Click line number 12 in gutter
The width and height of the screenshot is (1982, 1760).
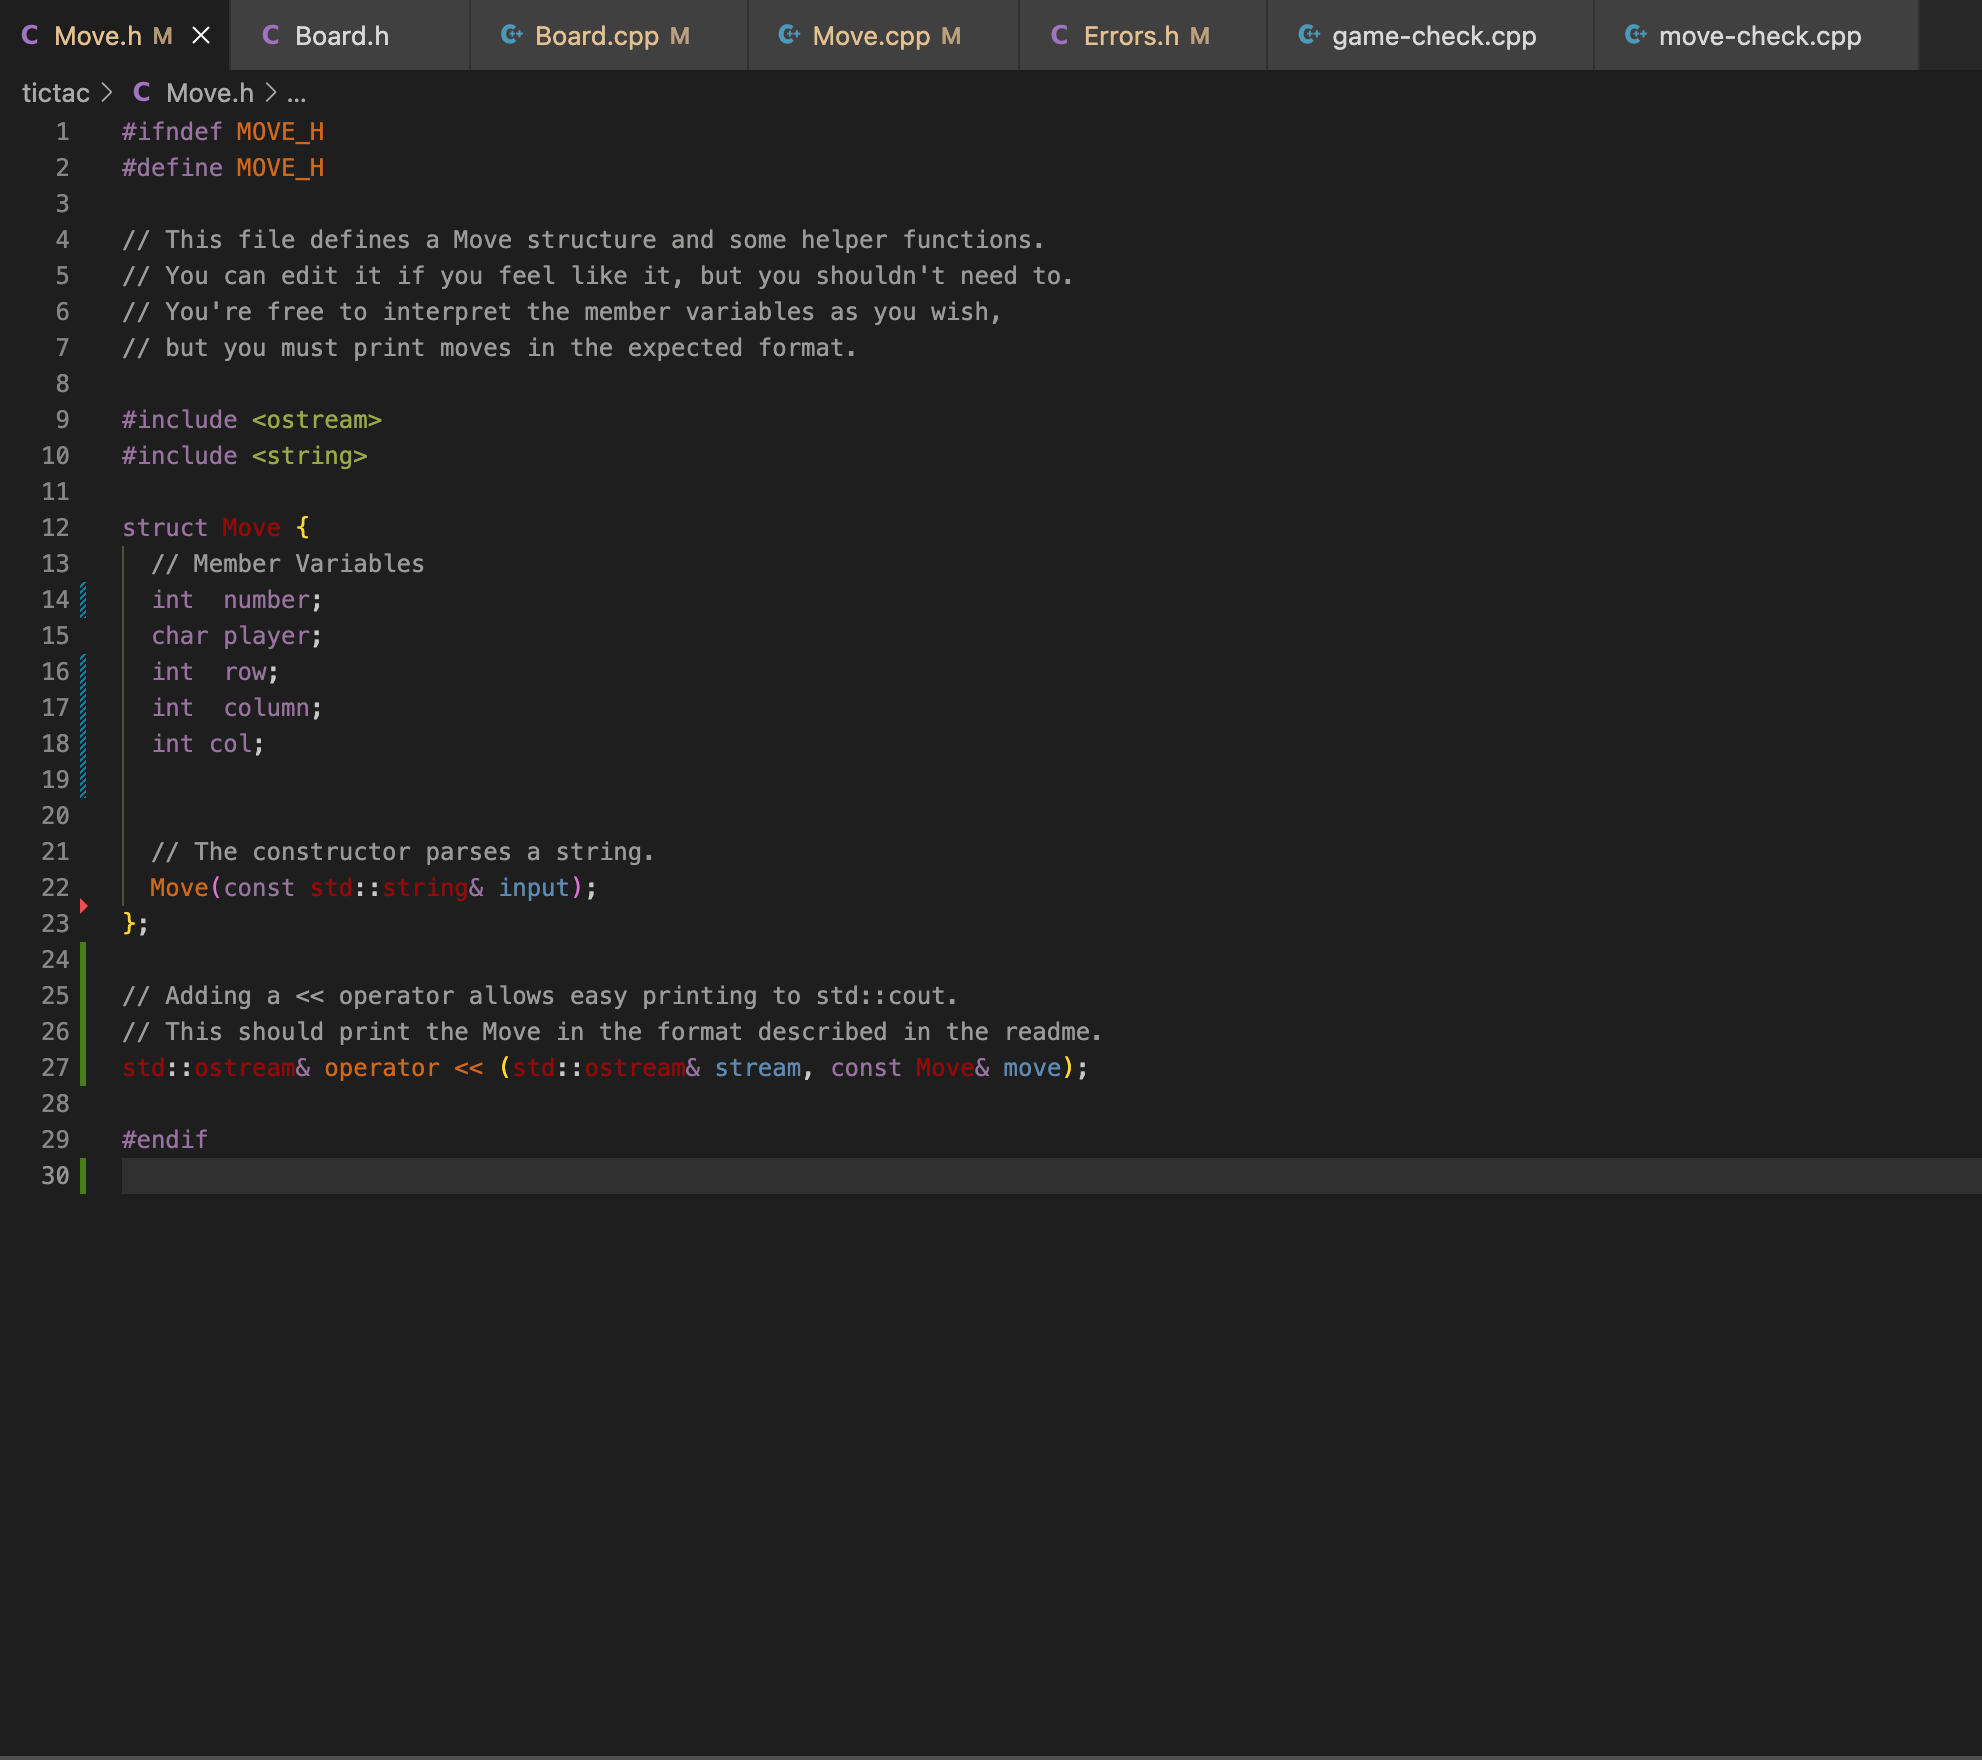55,528
